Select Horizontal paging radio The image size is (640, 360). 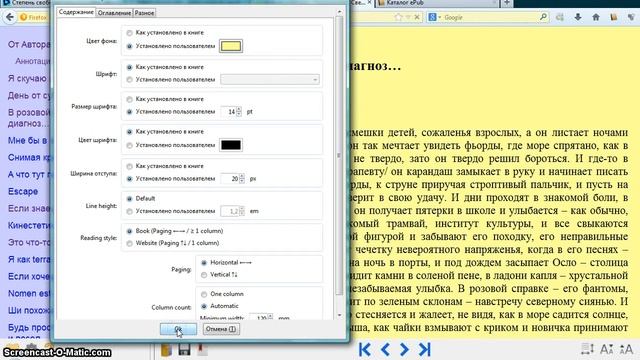point(204,263)
